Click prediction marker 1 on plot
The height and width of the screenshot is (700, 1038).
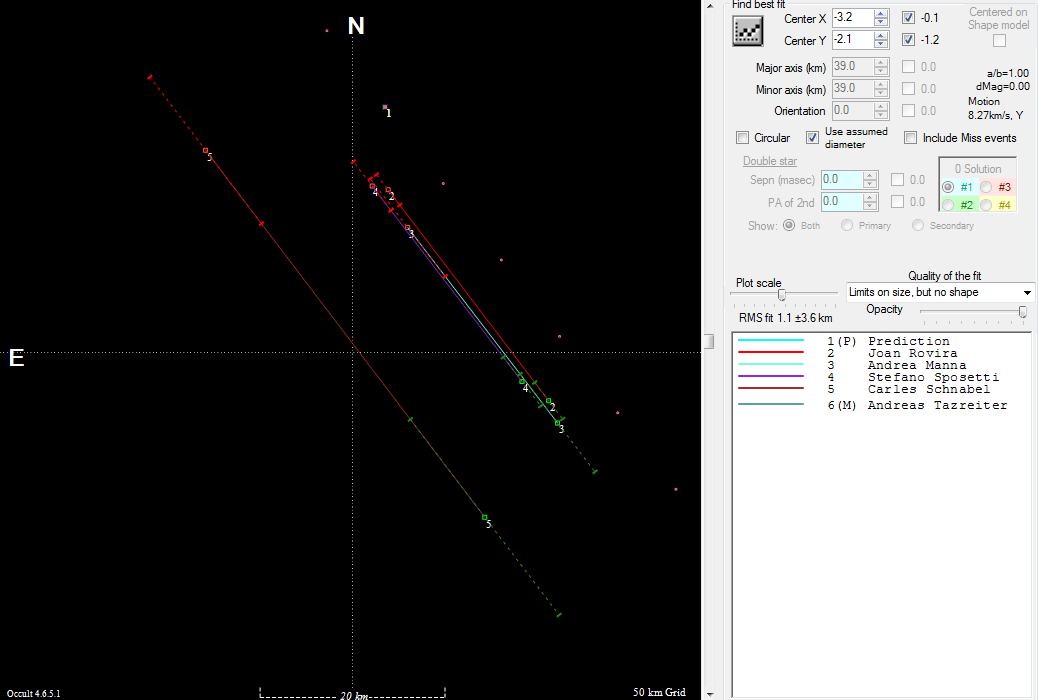385,107
